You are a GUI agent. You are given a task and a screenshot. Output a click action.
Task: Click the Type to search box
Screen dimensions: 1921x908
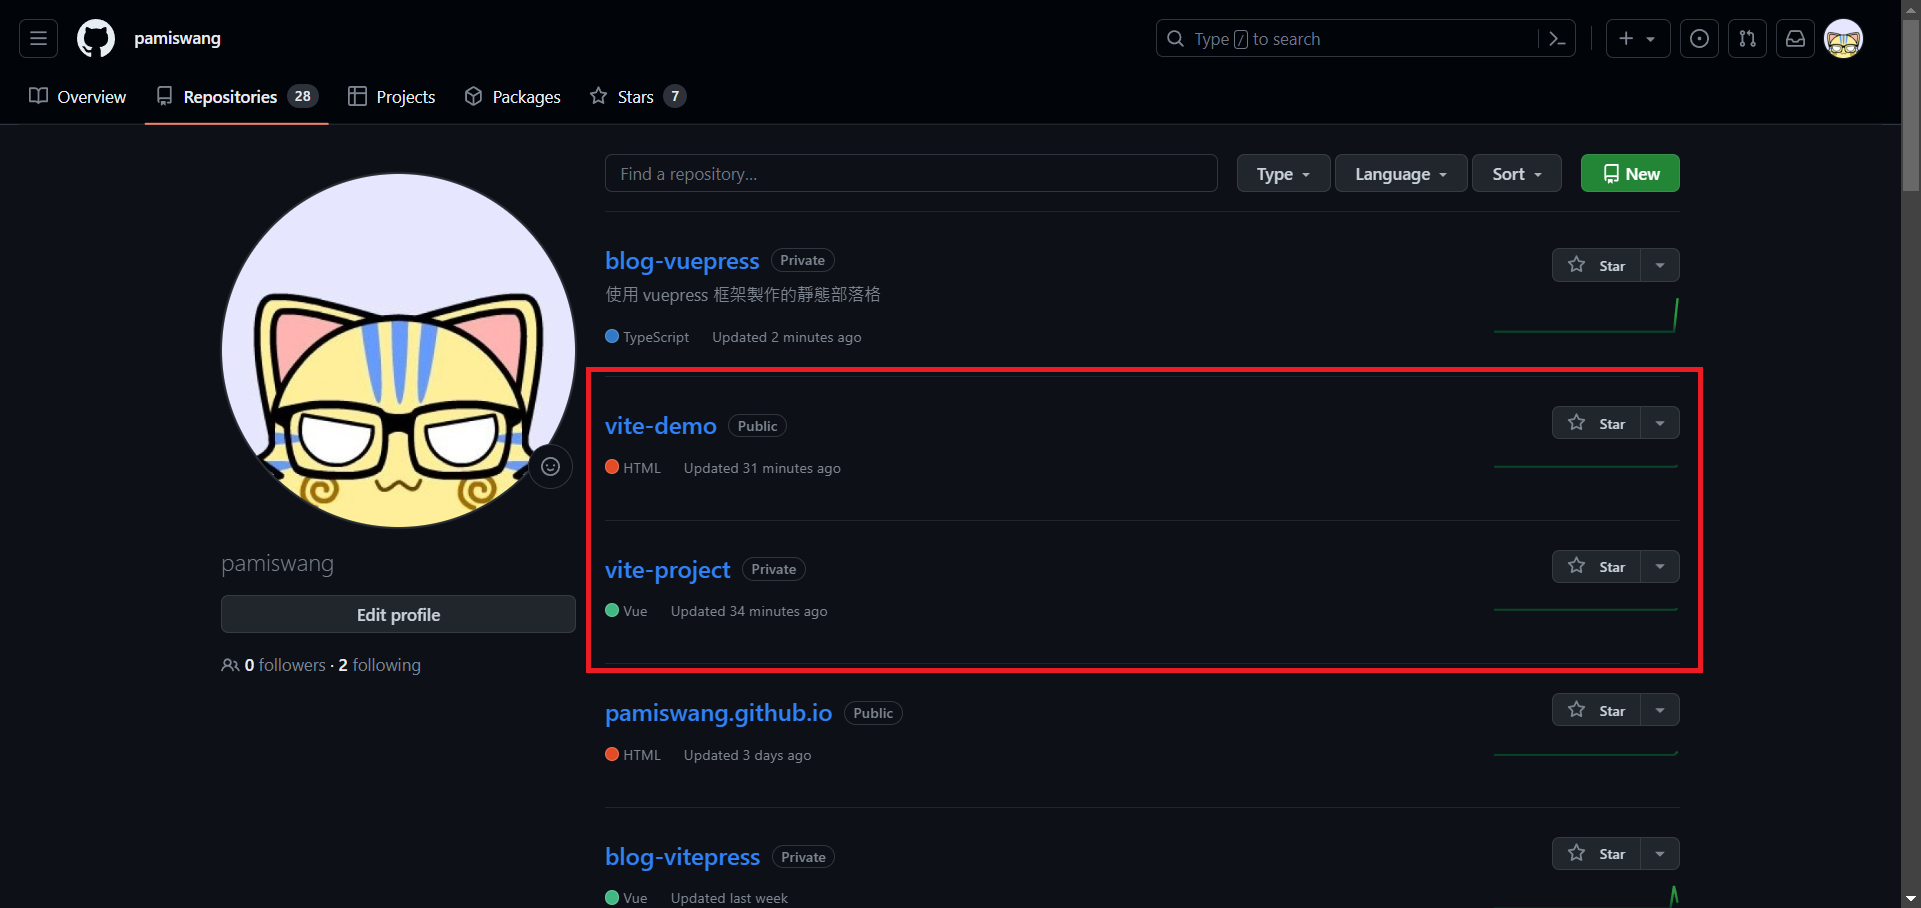click(x=1366, y=39)
